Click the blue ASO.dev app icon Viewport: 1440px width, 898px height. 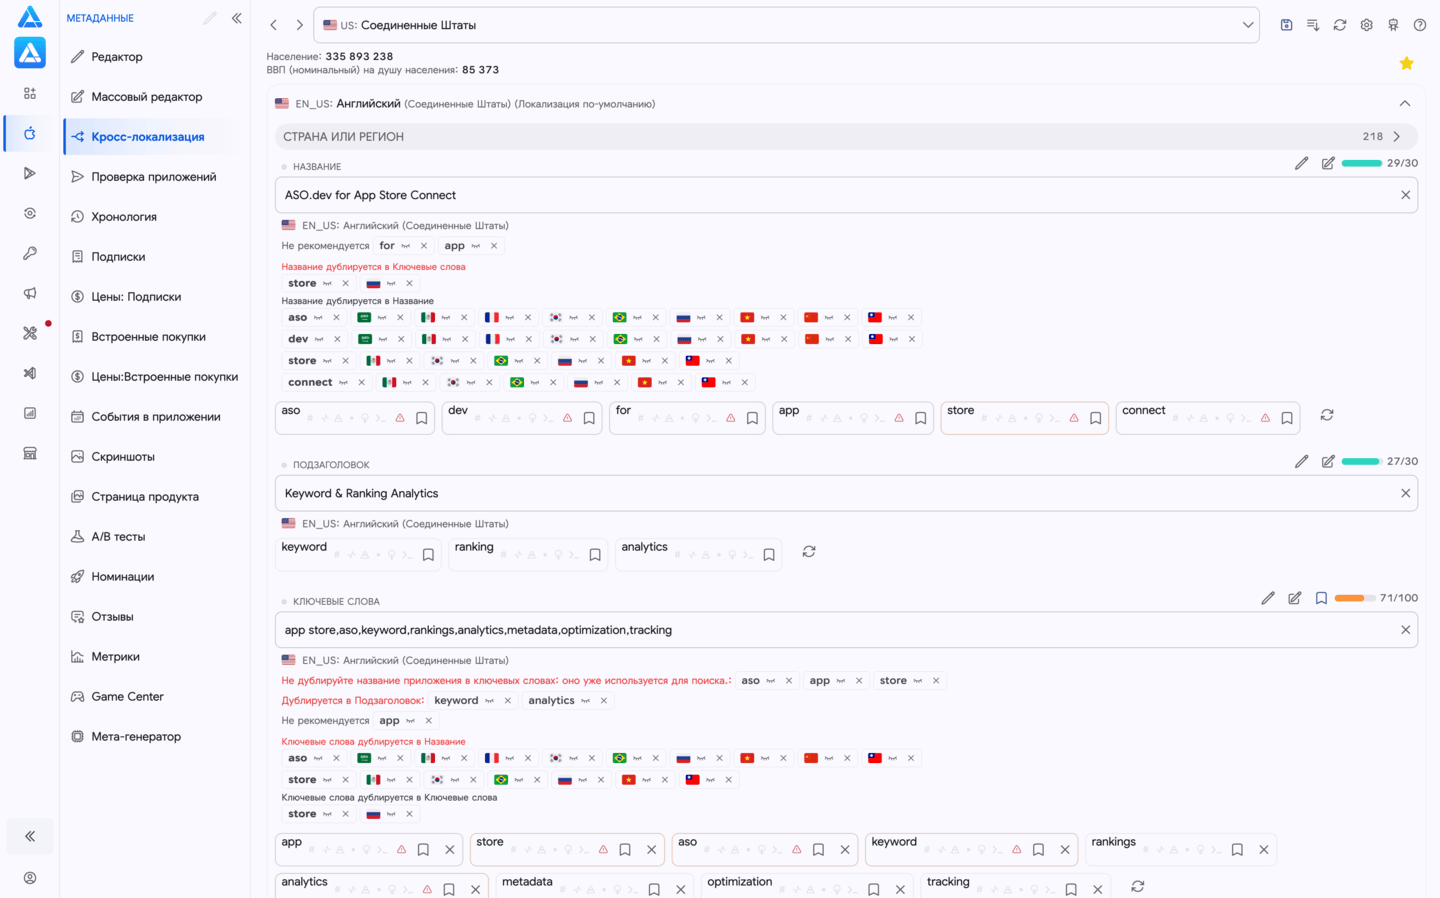(30, 52)
